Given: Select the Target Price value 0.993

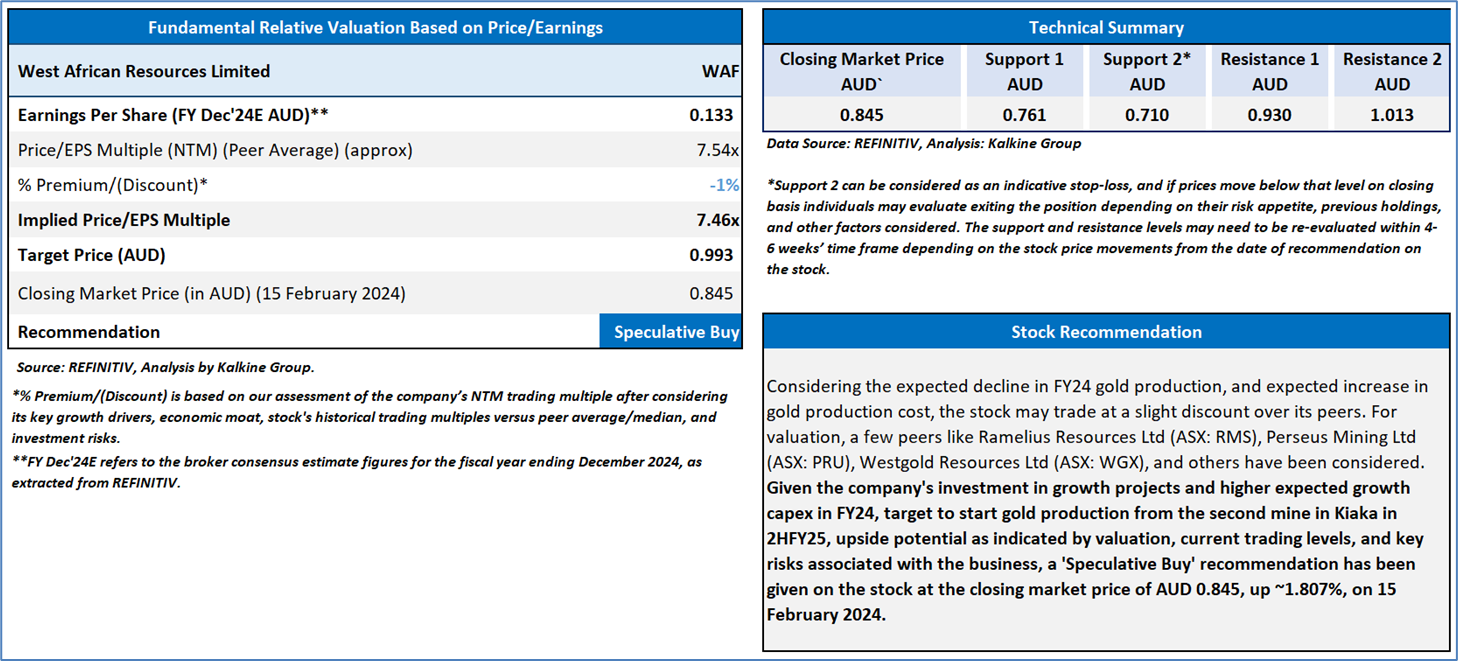Looking at the screenshot, I should 711,255.
